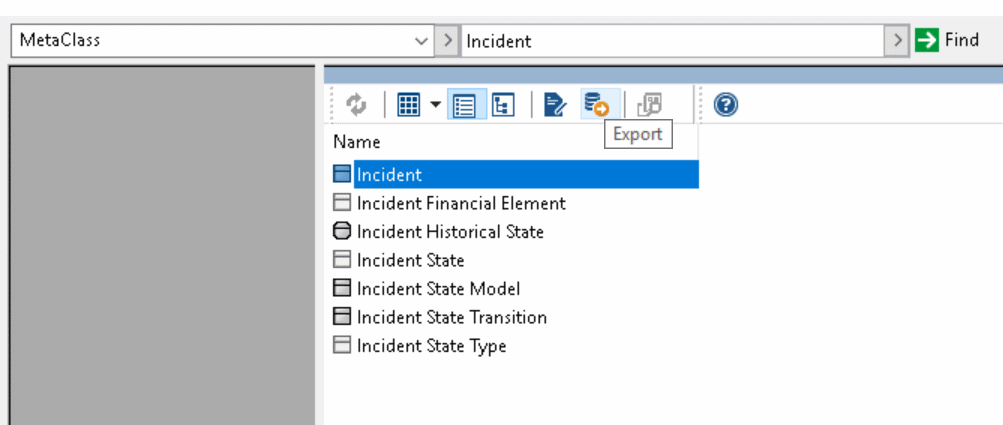Viewport: 1003px width, 425px height.
Task: Click the refresh icon in toolbar
Action: point(356,105)
